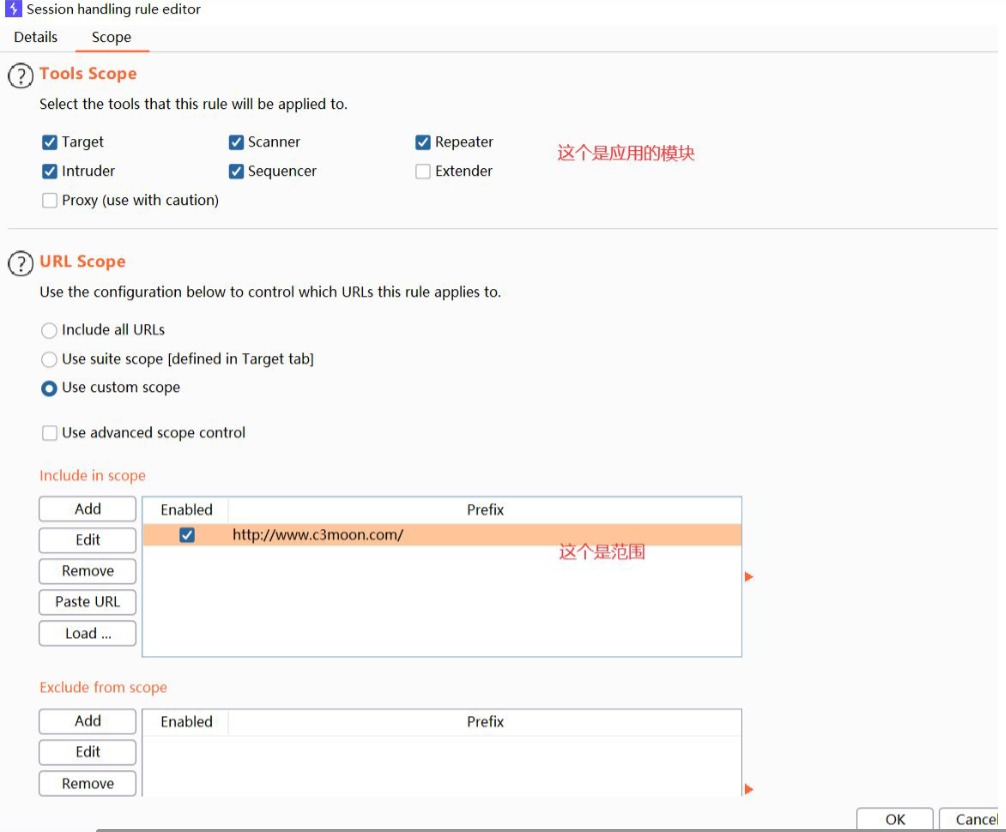Uncheck the Sequencer tool checkbox
The image size is (1006, 832).
(236, 171)
